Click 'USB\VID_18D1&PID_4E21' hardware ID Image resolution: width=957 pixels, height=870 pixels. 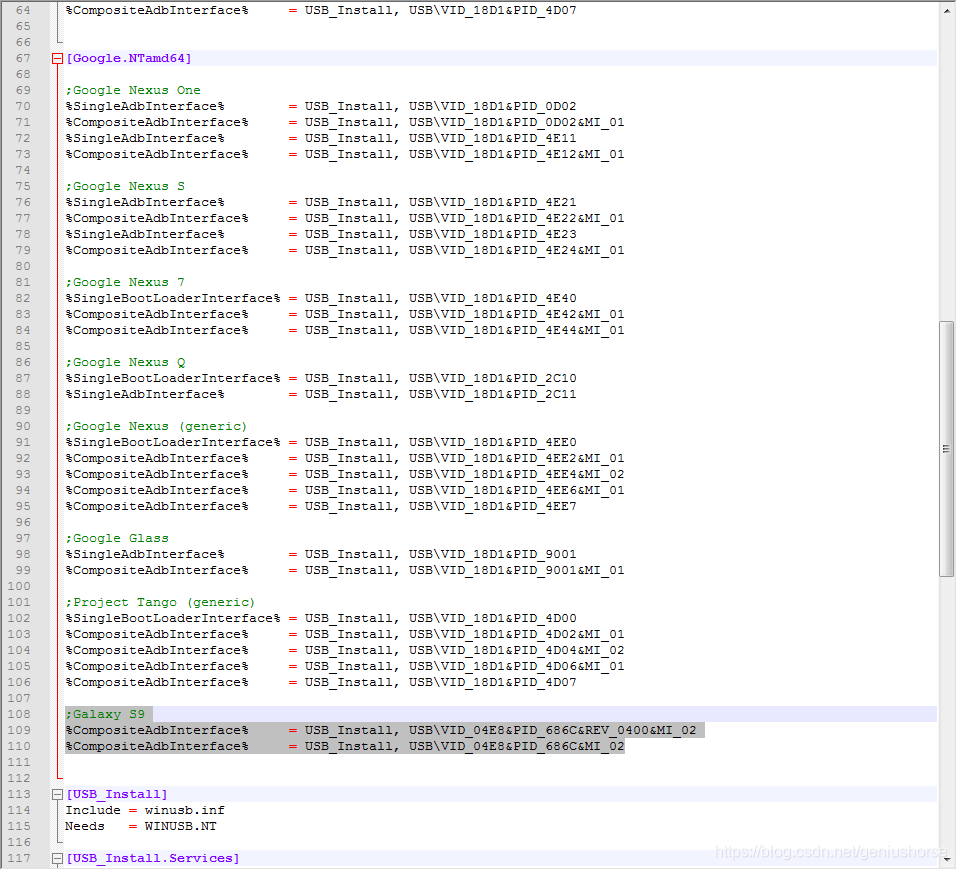click(493, 202)
